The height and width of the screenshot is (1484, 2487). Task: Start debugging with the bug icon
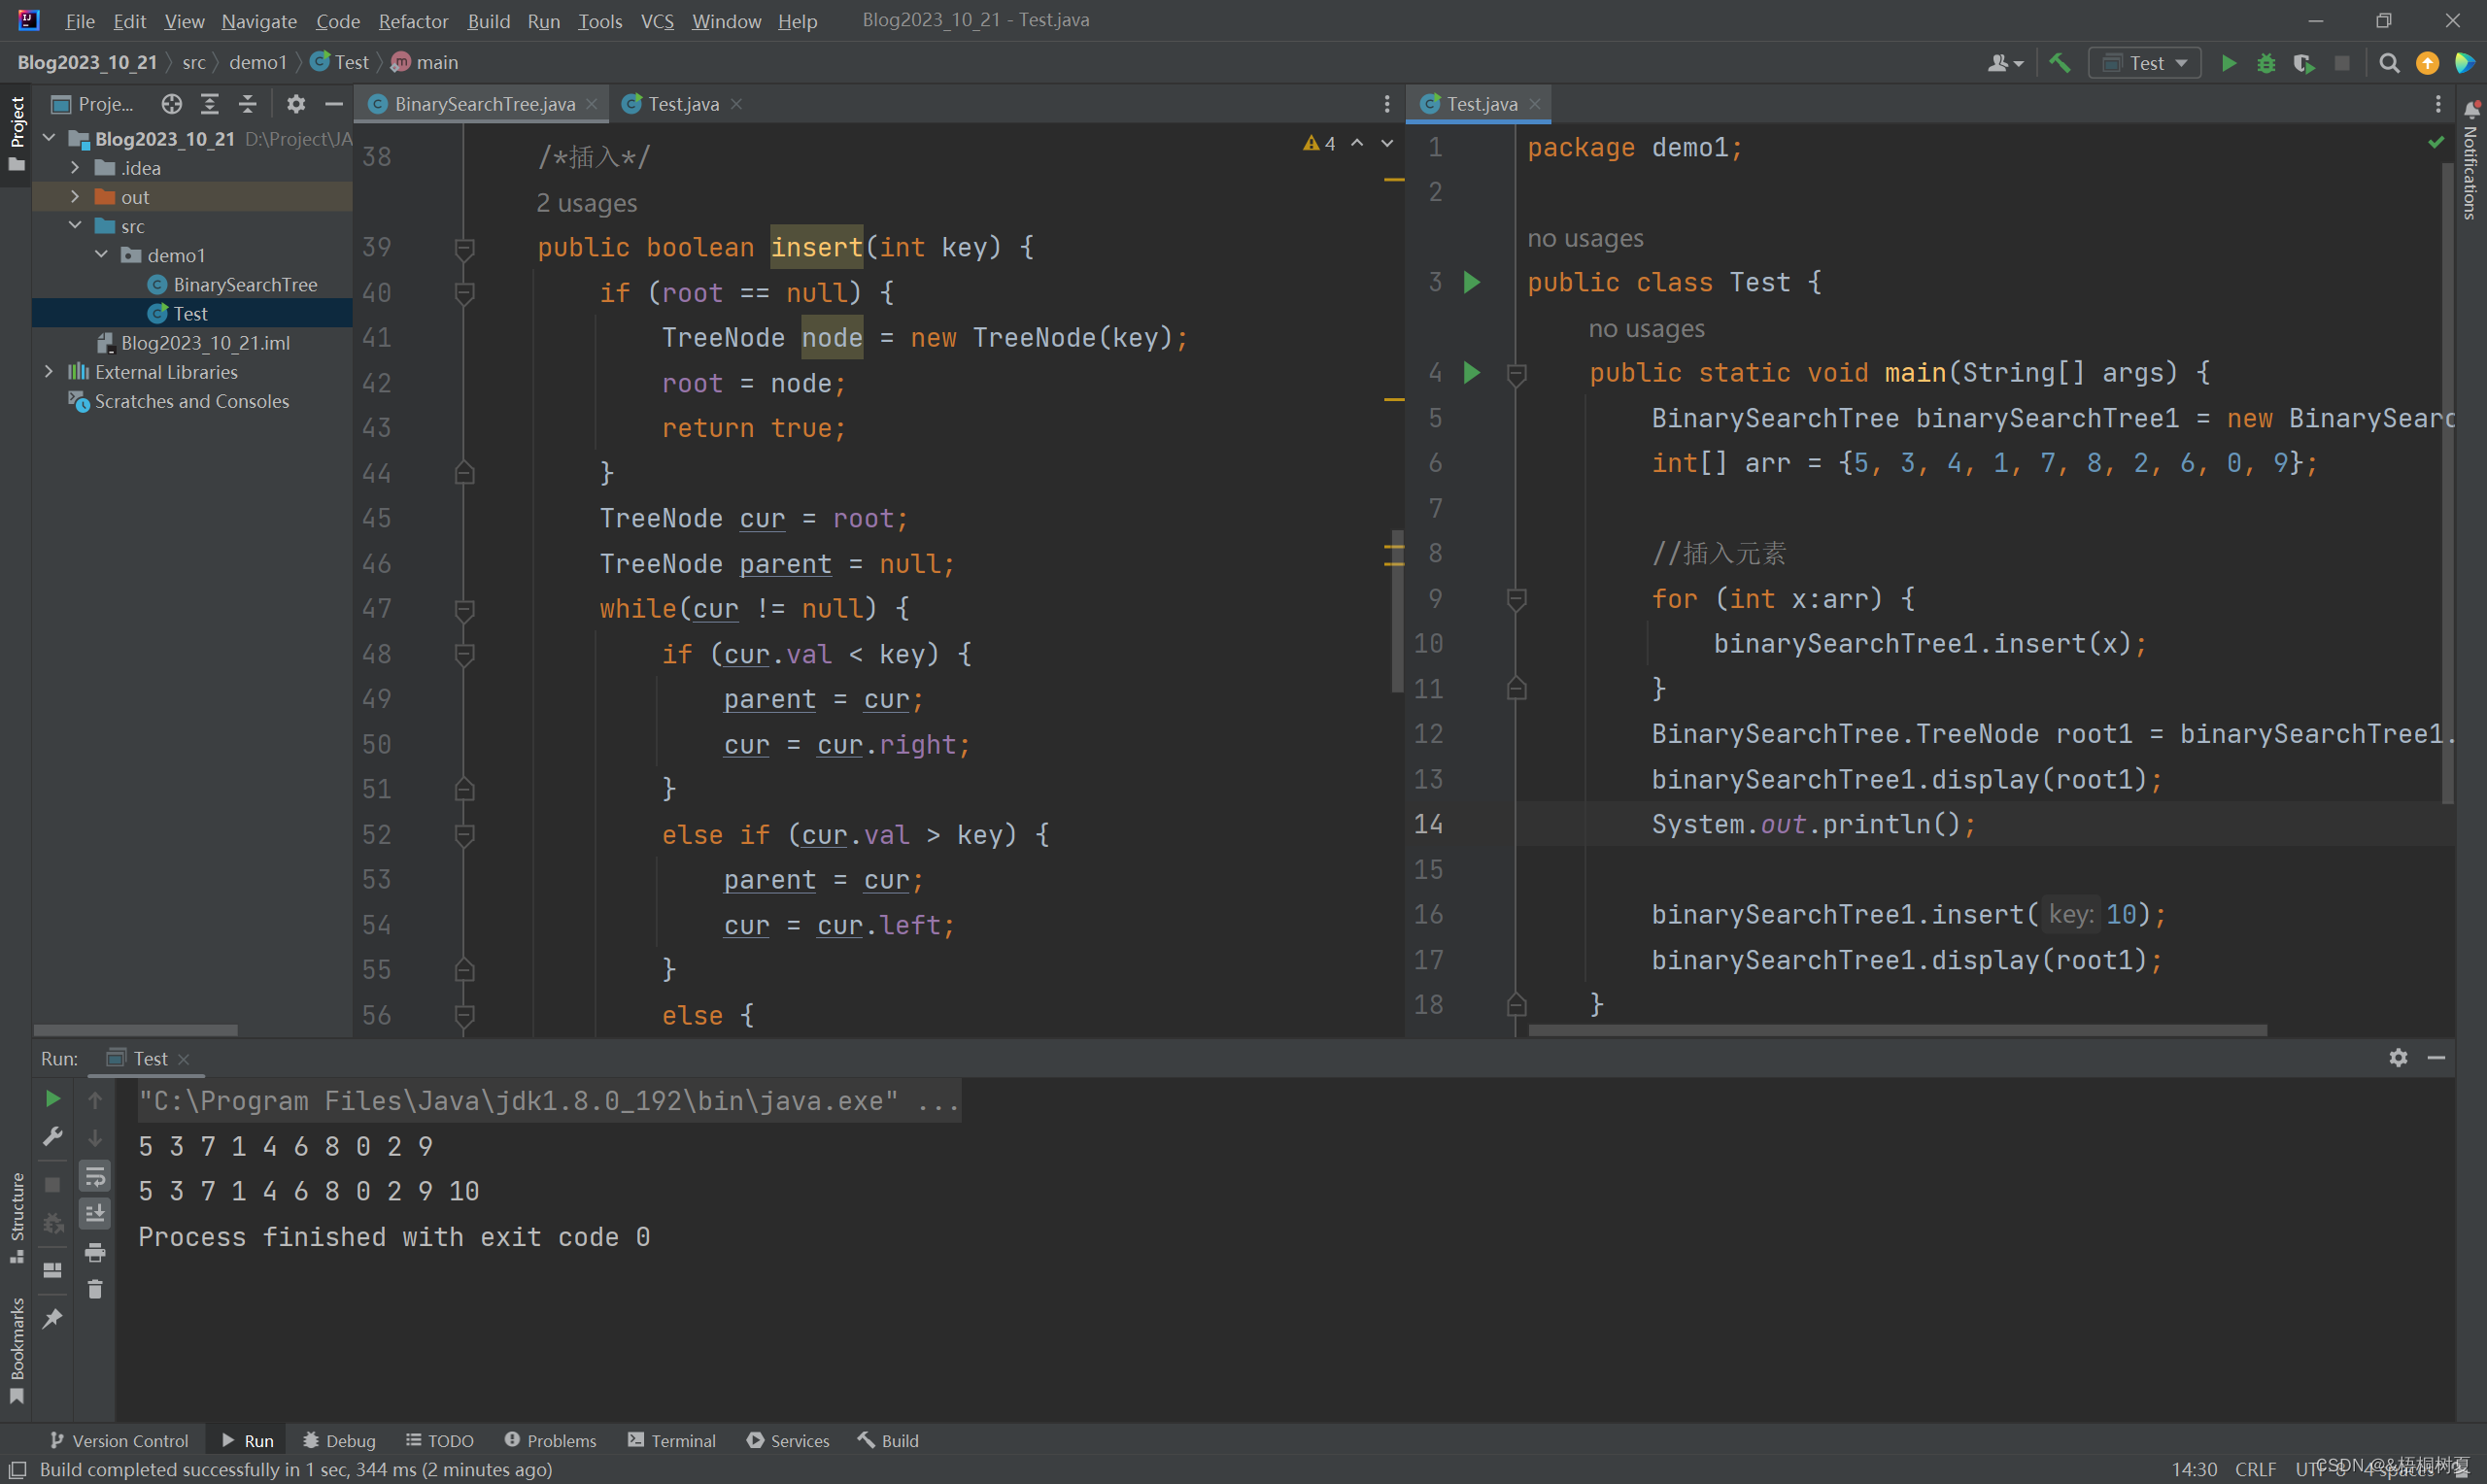click(2266, 63)
